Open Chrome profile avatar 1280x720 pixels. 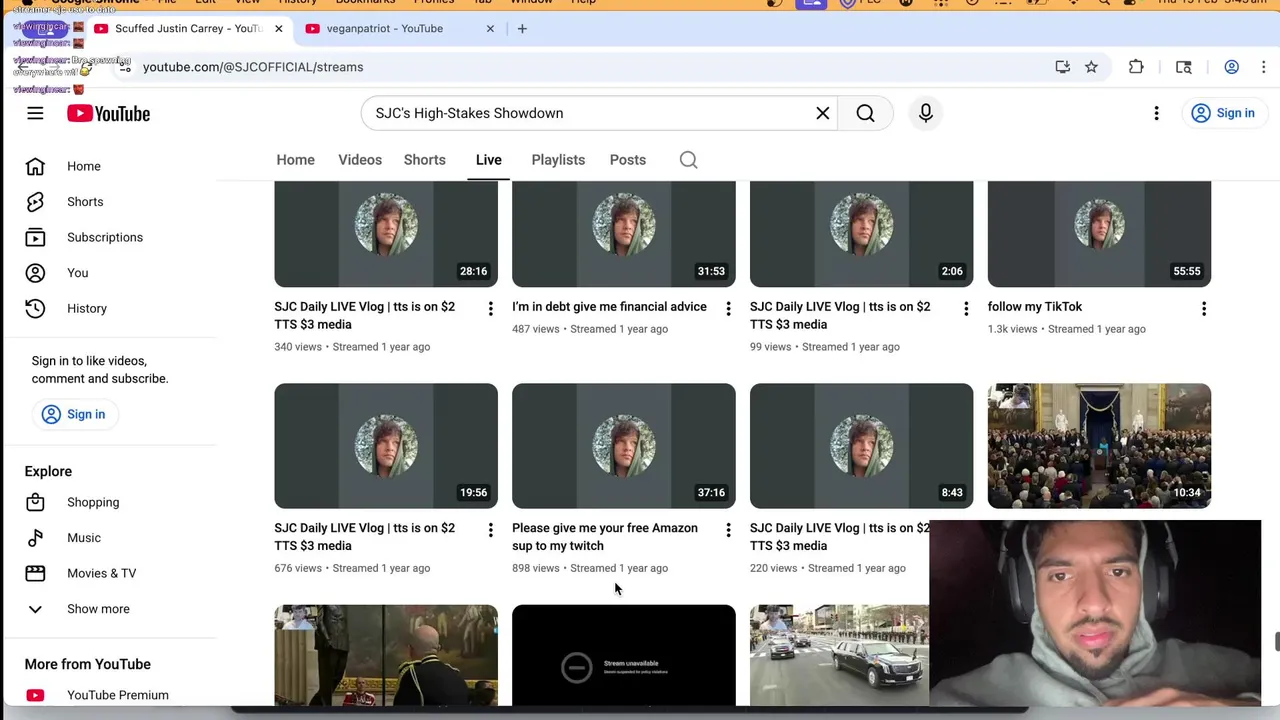[1232, 67]
